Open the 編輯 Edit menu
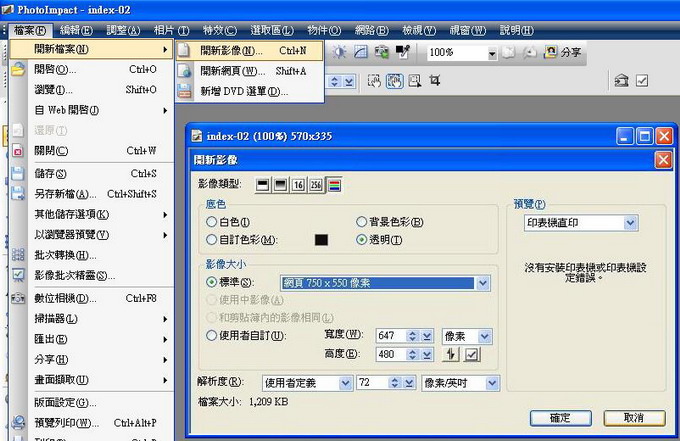 pos(76,30)
